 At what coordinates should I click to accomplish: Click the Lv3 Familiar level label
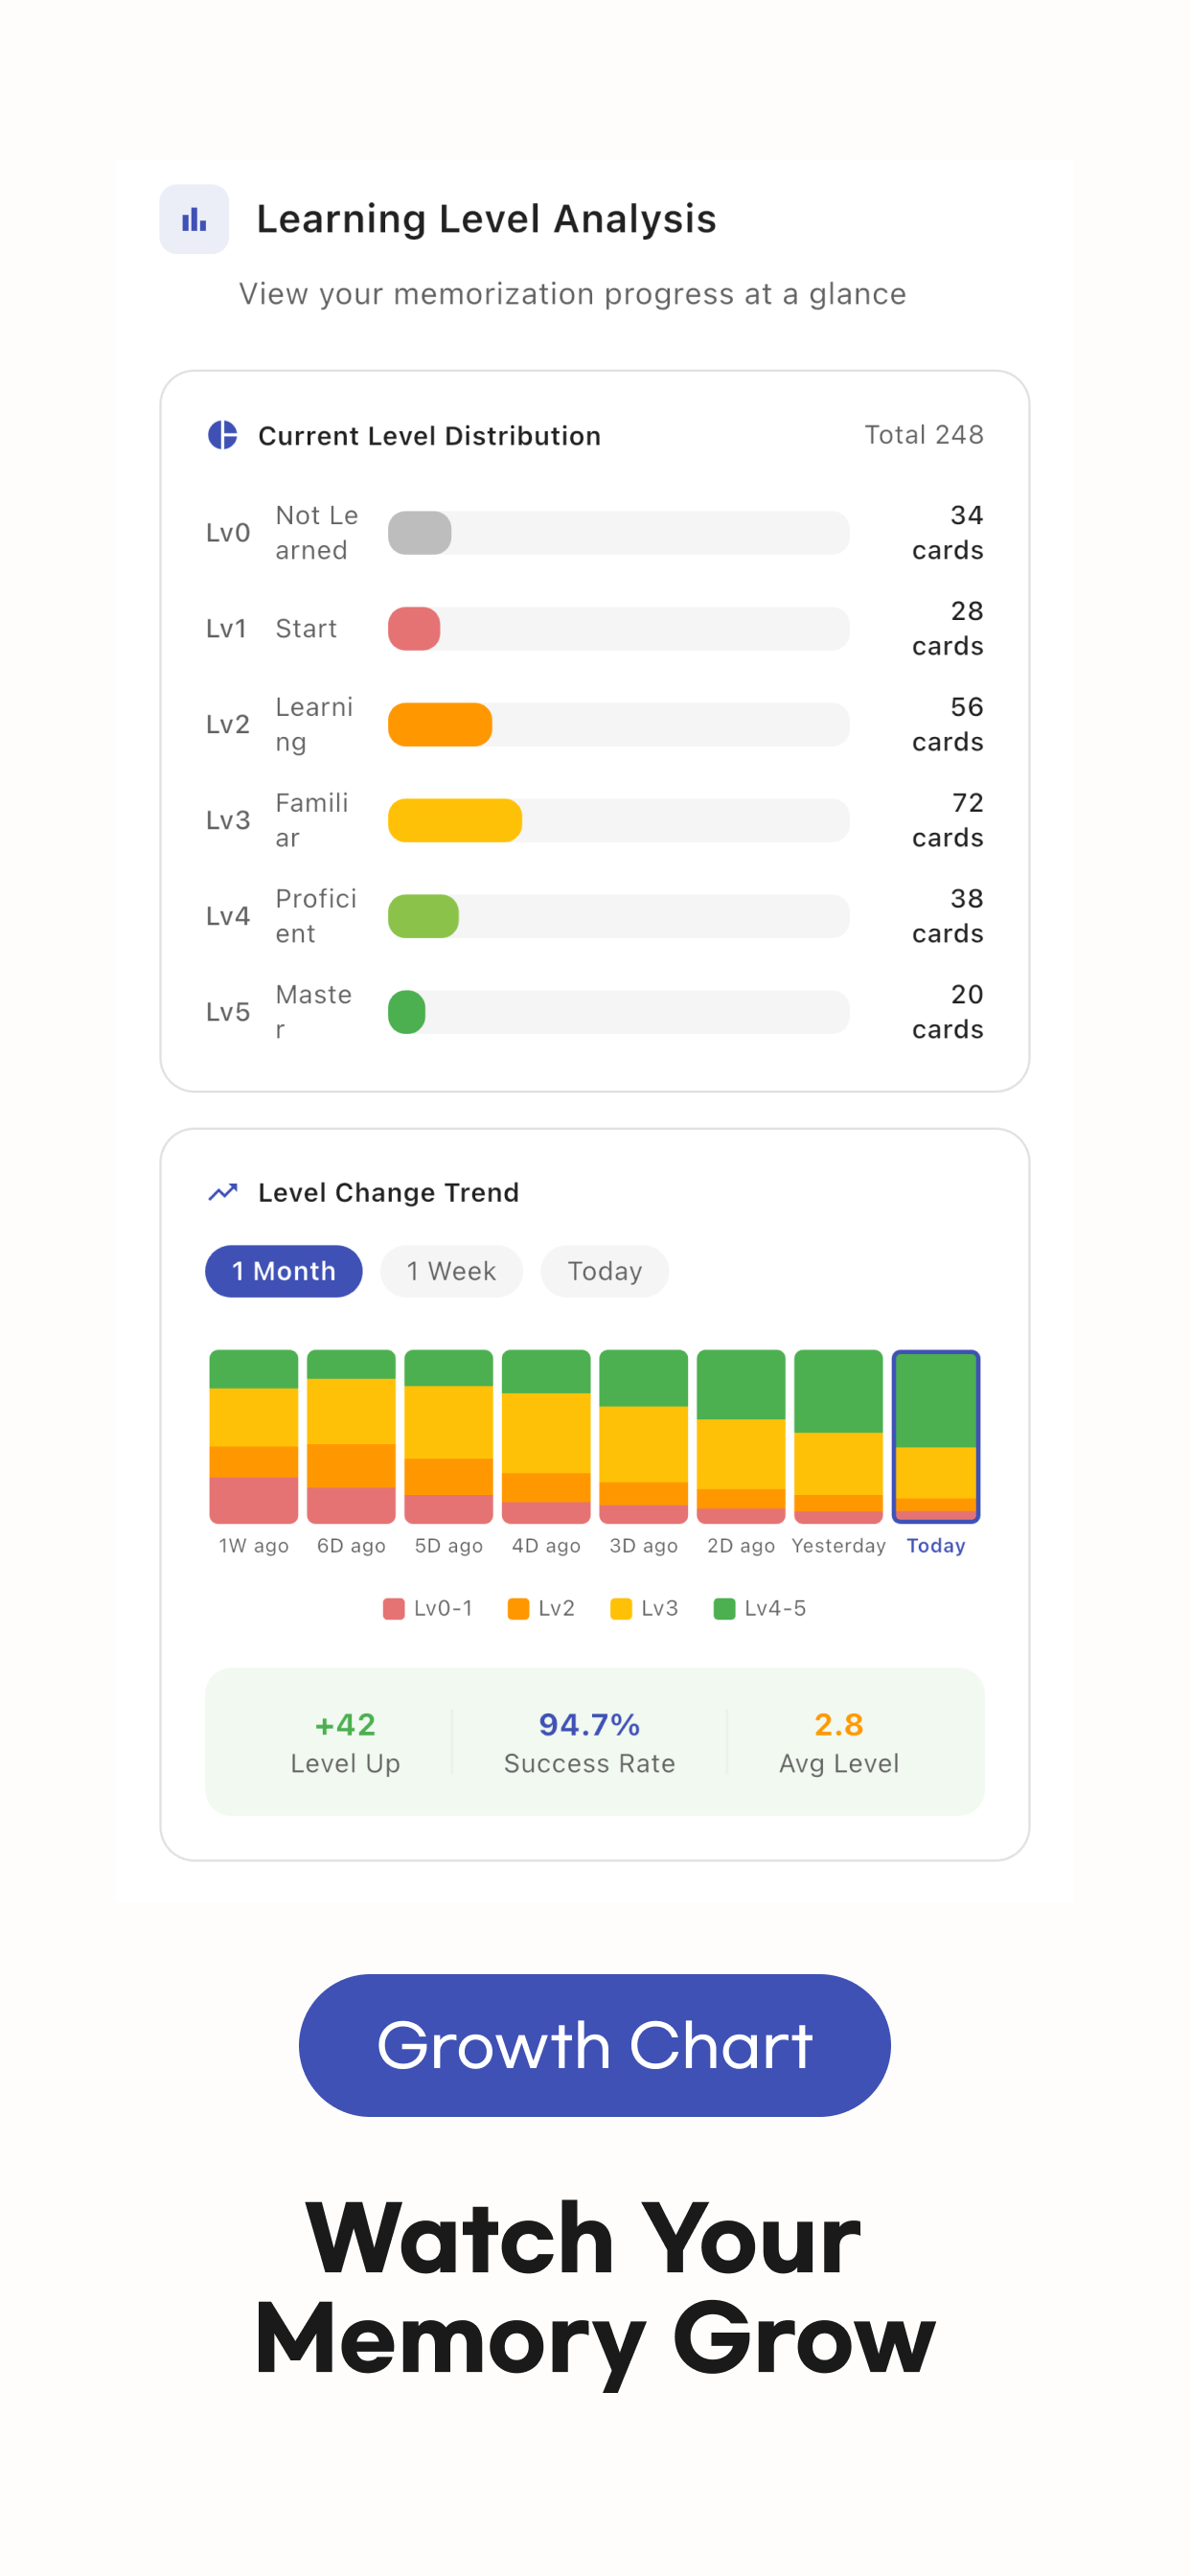point(280,820)
